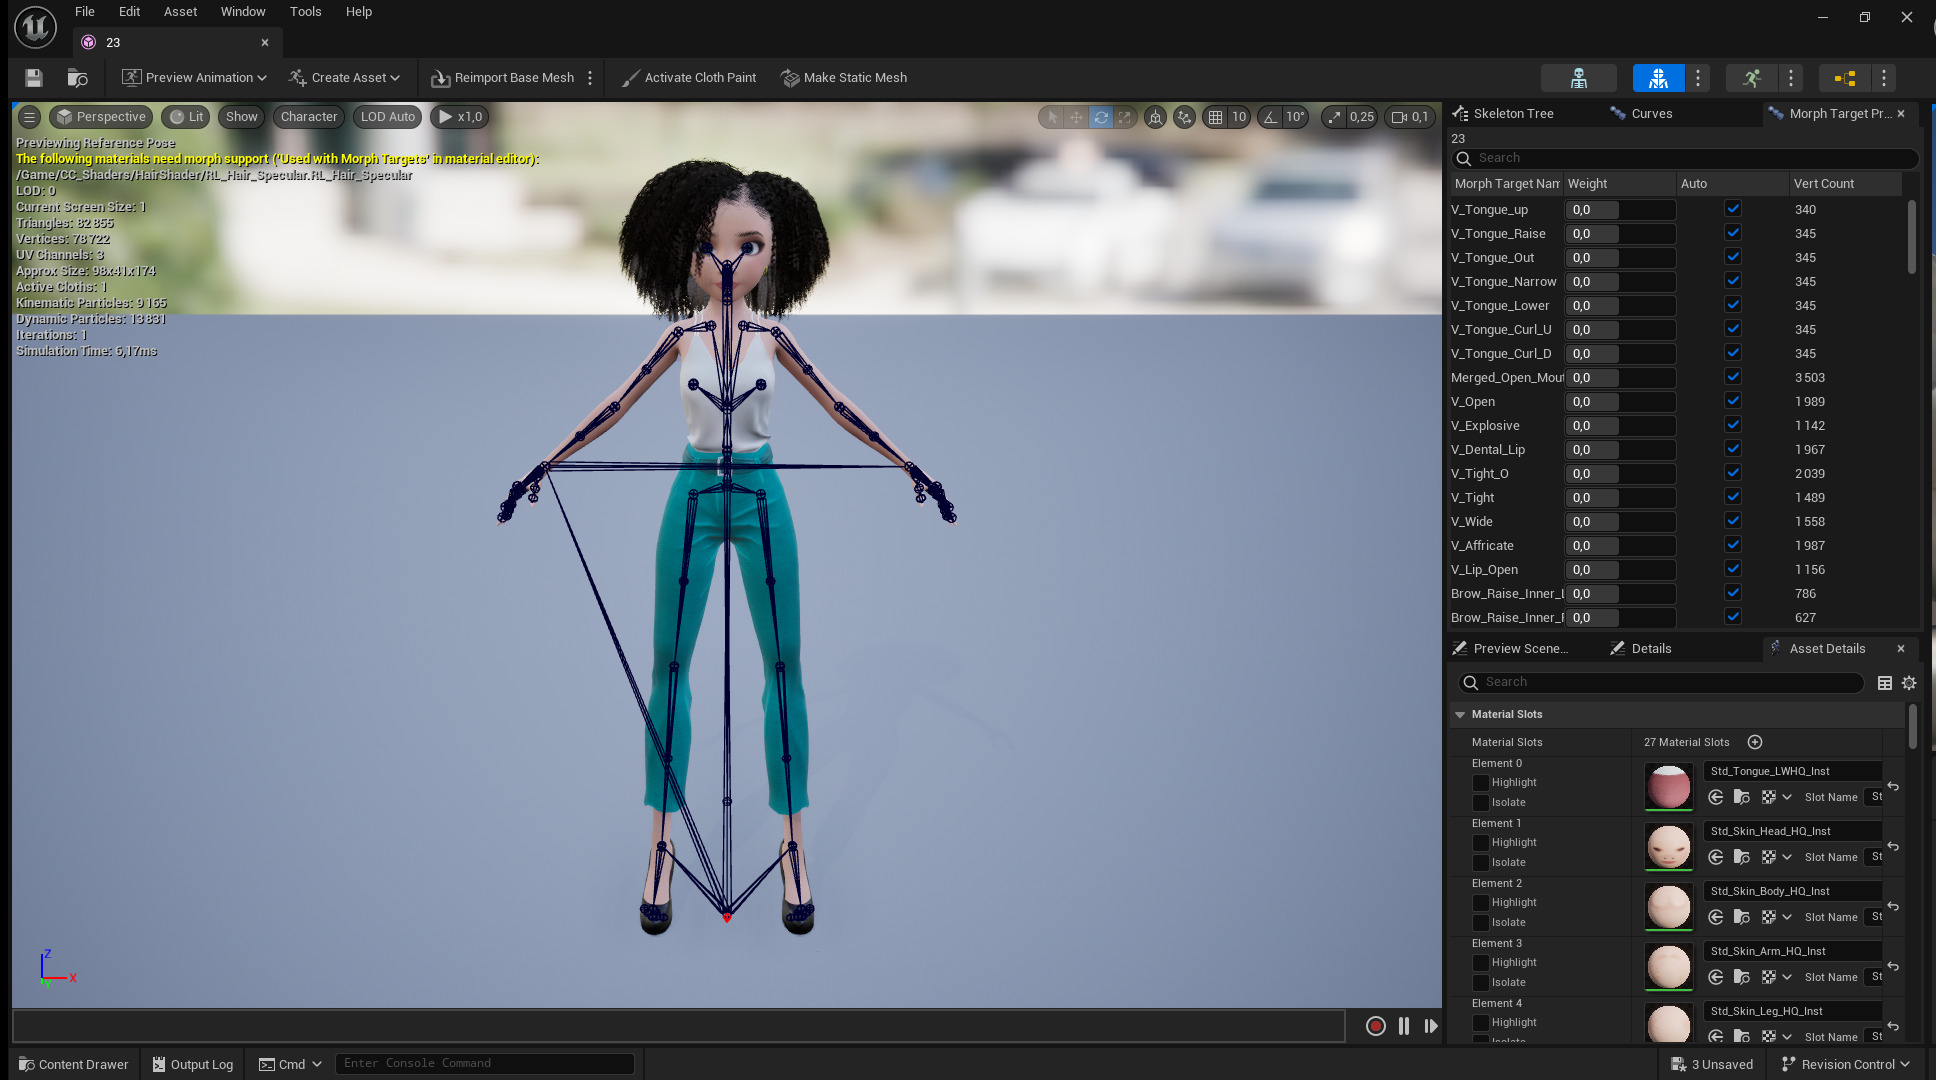Image resolution: width=1936 pixels, height=1080 pixels.
Task: Uncheck Auto for V_Tongue_up morph
Action: coord(1733,209)
